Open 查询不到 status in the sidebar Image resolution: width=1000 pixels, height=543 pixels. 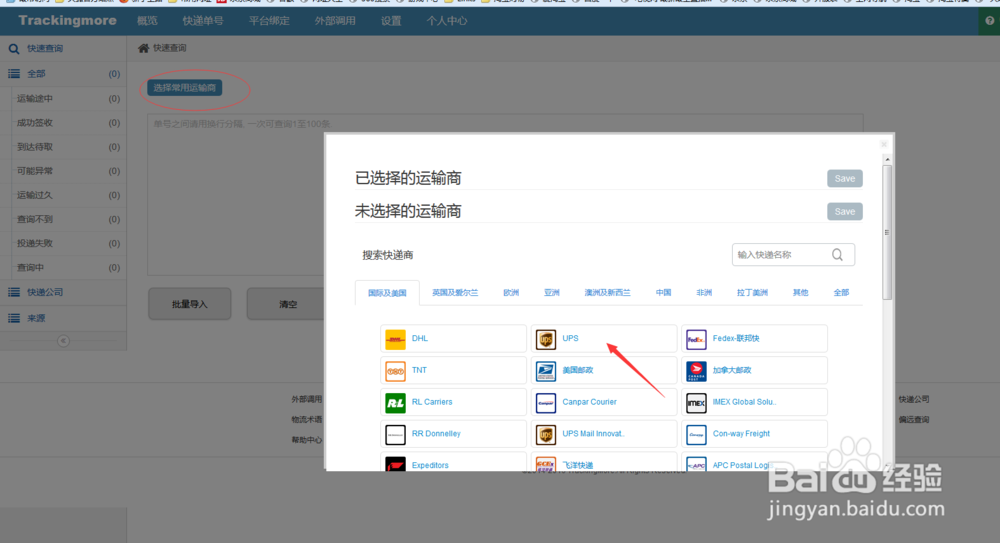[x=64, y=219]
